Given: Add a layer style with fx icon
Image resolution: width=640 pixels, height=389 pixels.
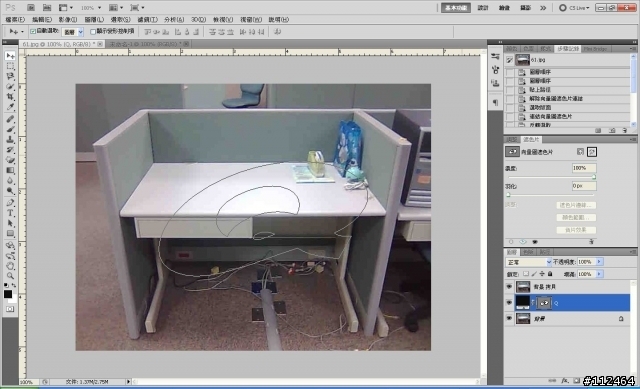Looking at the screenshot, I should pos(565,380).
